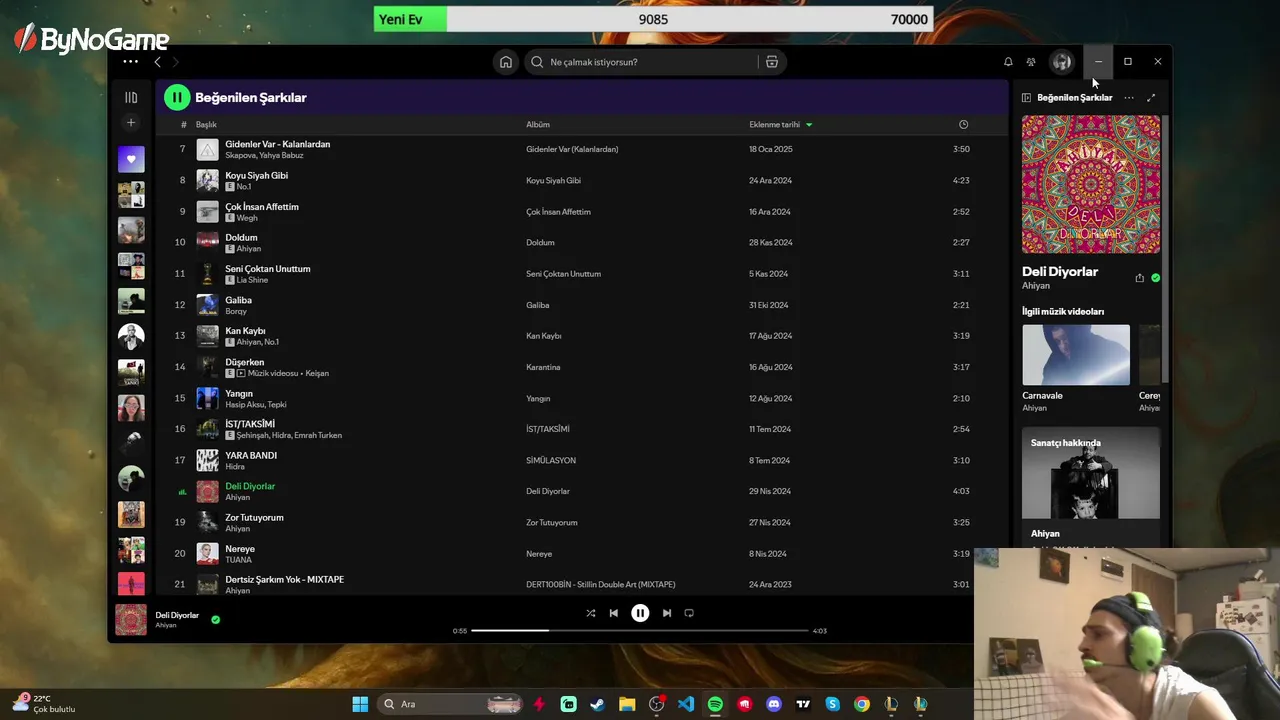This screenshot has width=1280, height=720.
Task: Open more options in Now Playing panel
Action: (x=1129, y=98)
